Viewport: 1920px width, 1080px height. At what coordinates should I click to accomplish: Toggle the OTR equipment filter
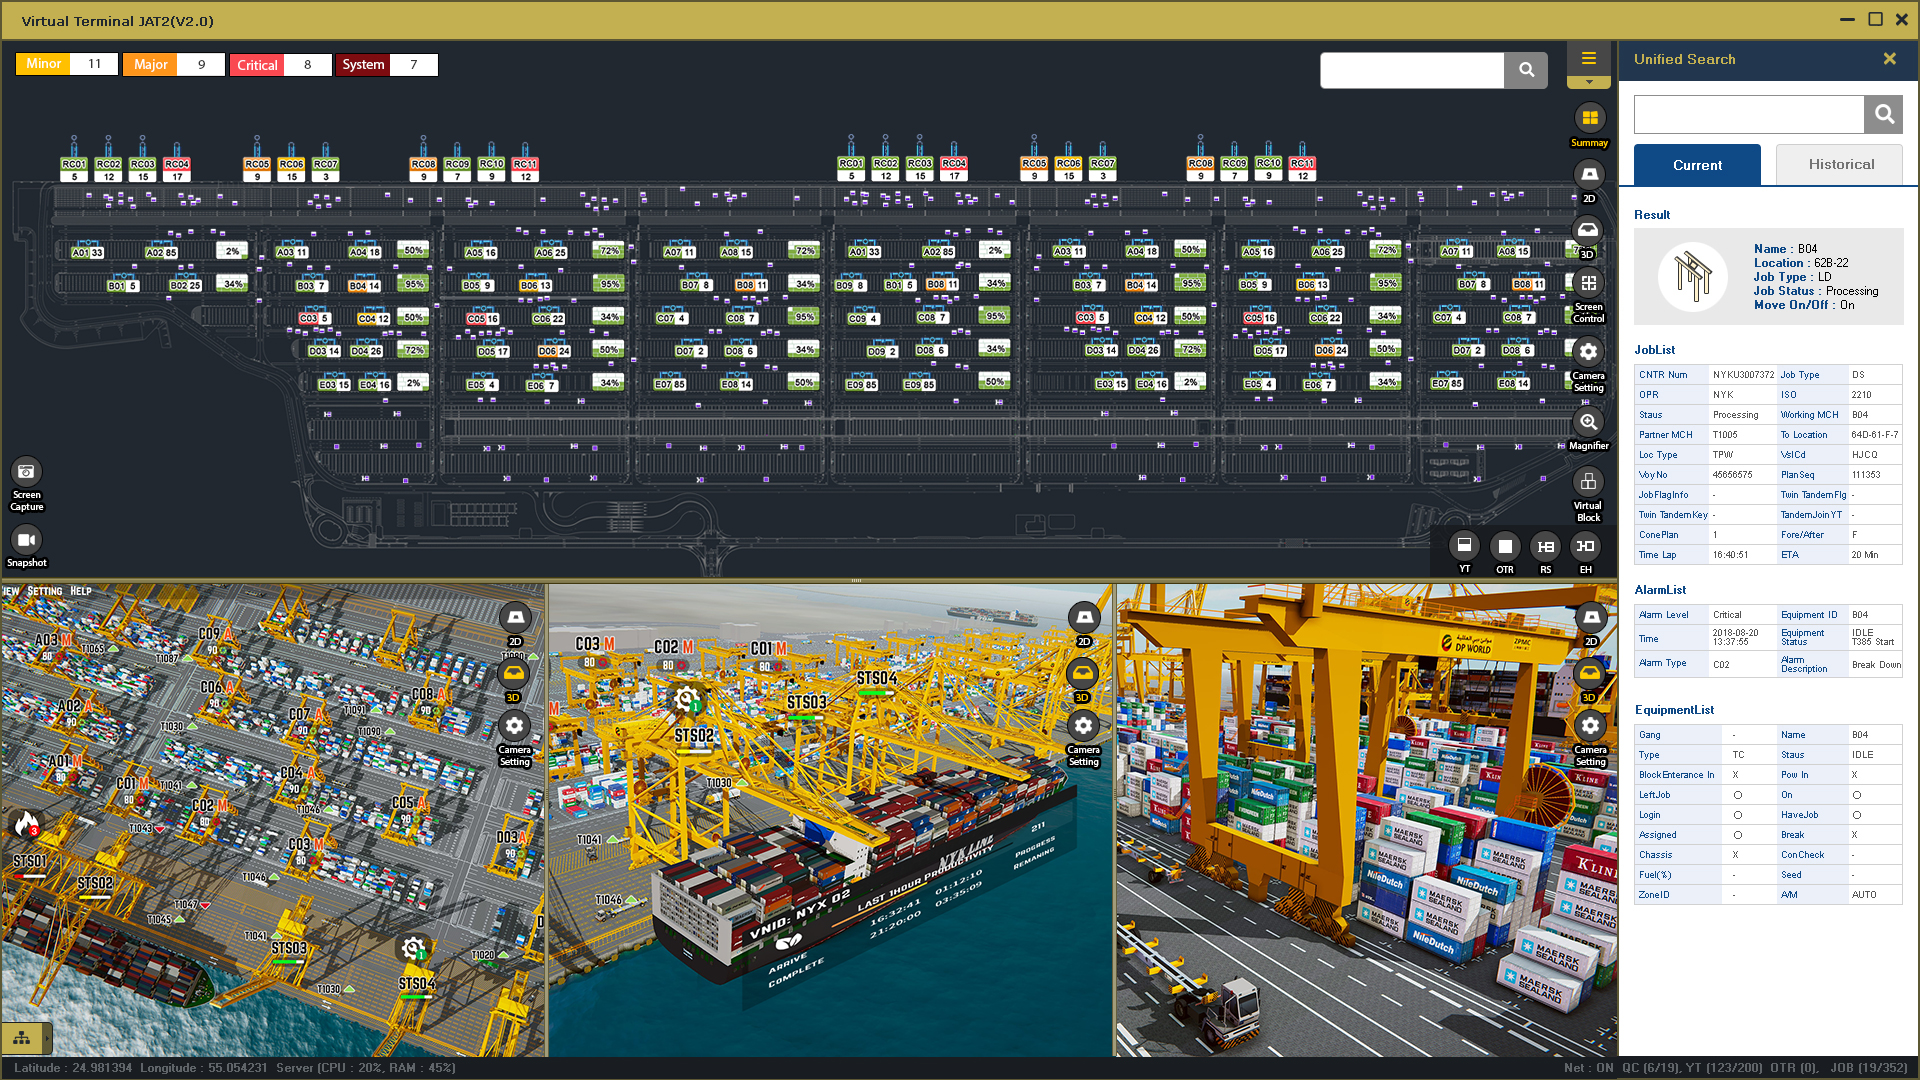[x=1505, y=546]
